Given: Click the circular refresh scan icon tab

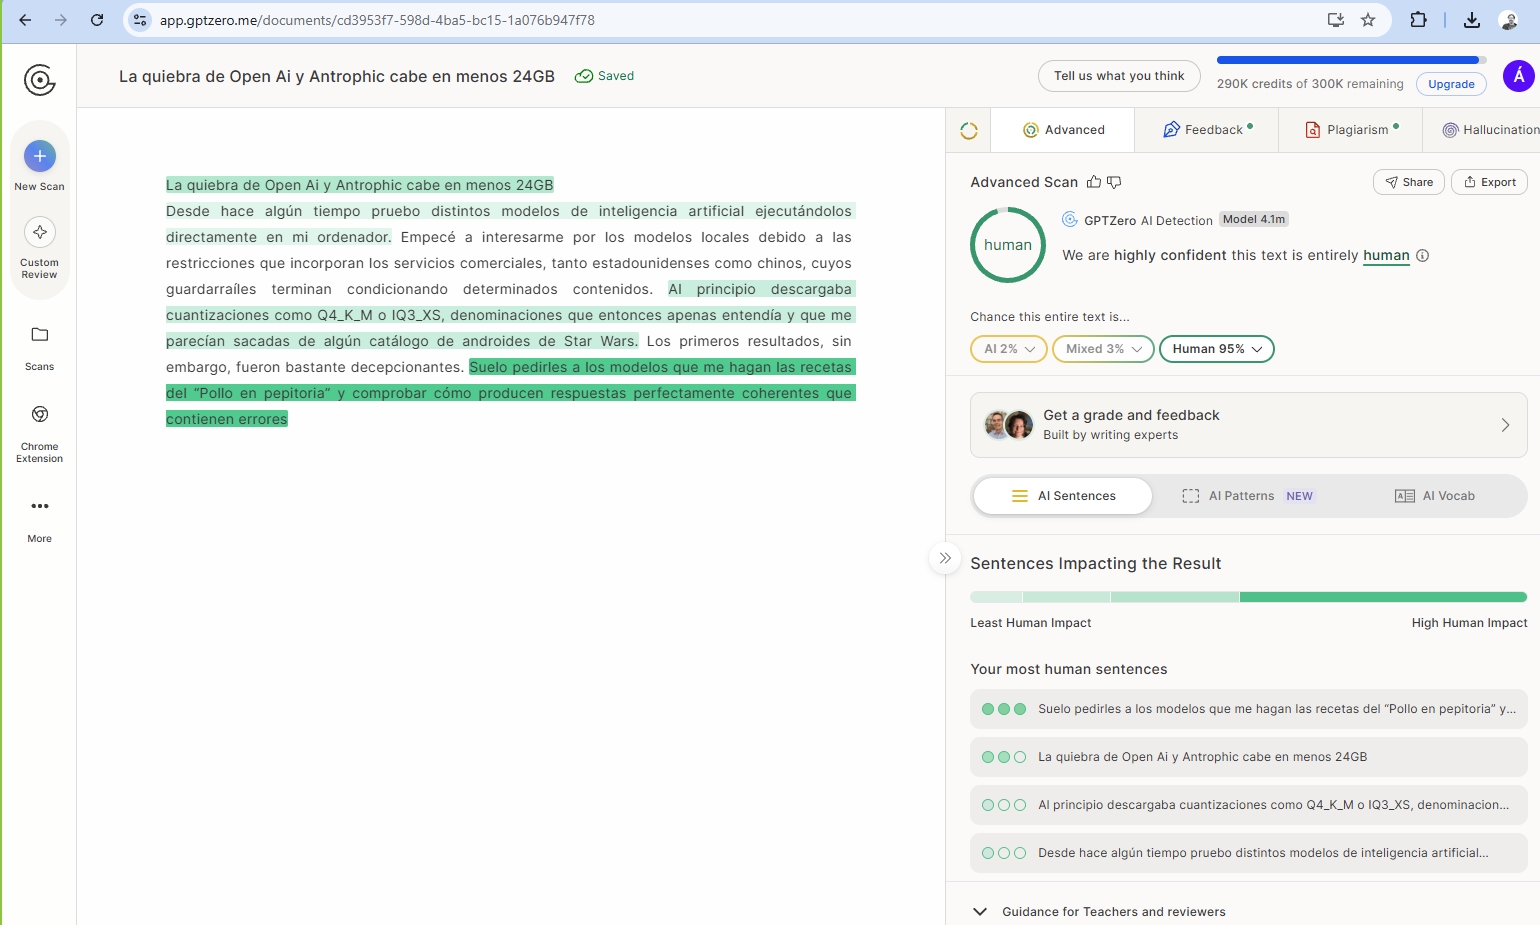Looking at the screenshot, I should tap(968, 130).
